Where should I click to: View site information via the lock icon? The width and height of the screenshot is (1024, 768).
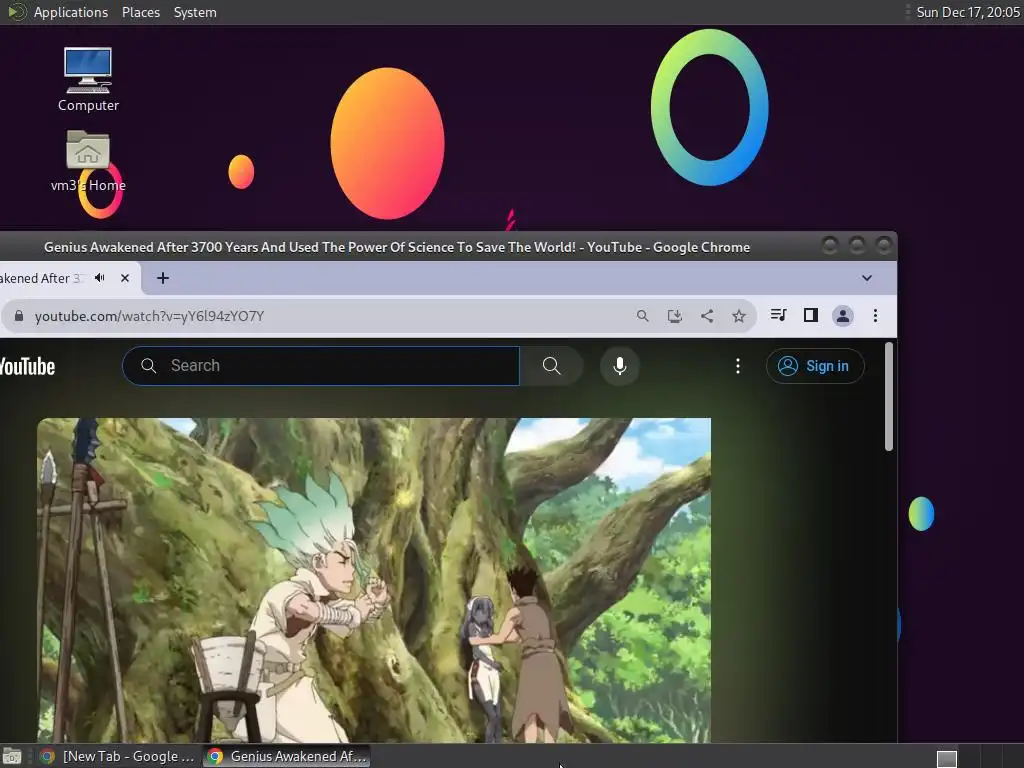pos(19,316)
